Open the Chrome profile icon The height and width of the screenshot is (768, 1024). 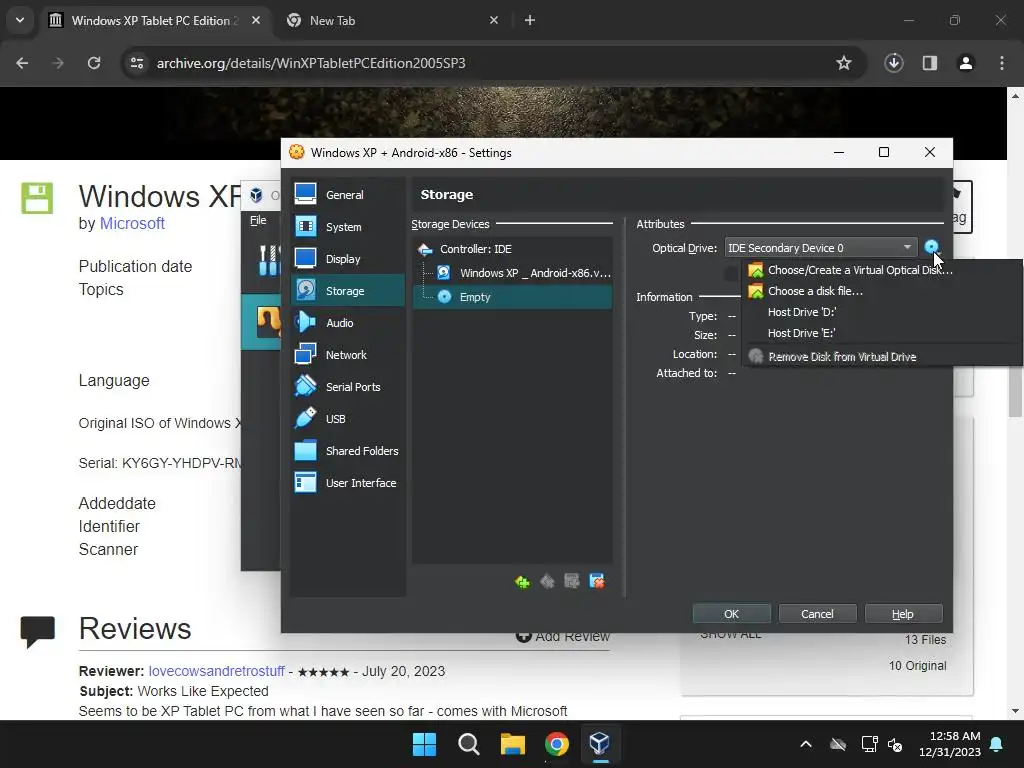(x=965, y=63)
